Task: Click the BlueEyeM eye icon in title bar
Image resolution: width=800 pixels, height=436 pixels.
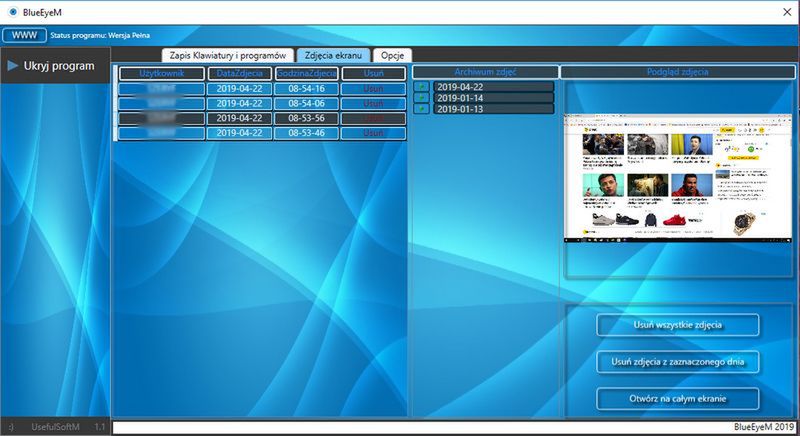Action: (13, 12)
